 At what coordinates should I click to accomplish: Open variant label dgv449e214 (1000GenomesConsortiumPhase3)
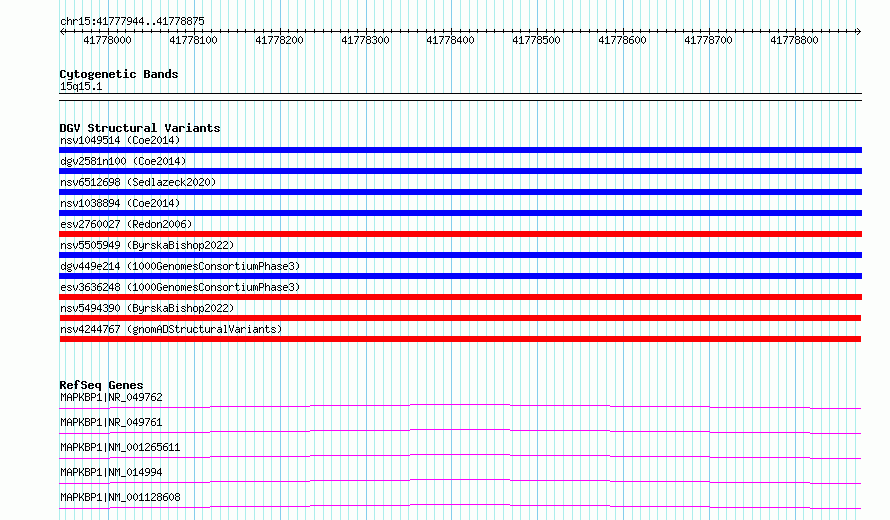tap(180, 266)
